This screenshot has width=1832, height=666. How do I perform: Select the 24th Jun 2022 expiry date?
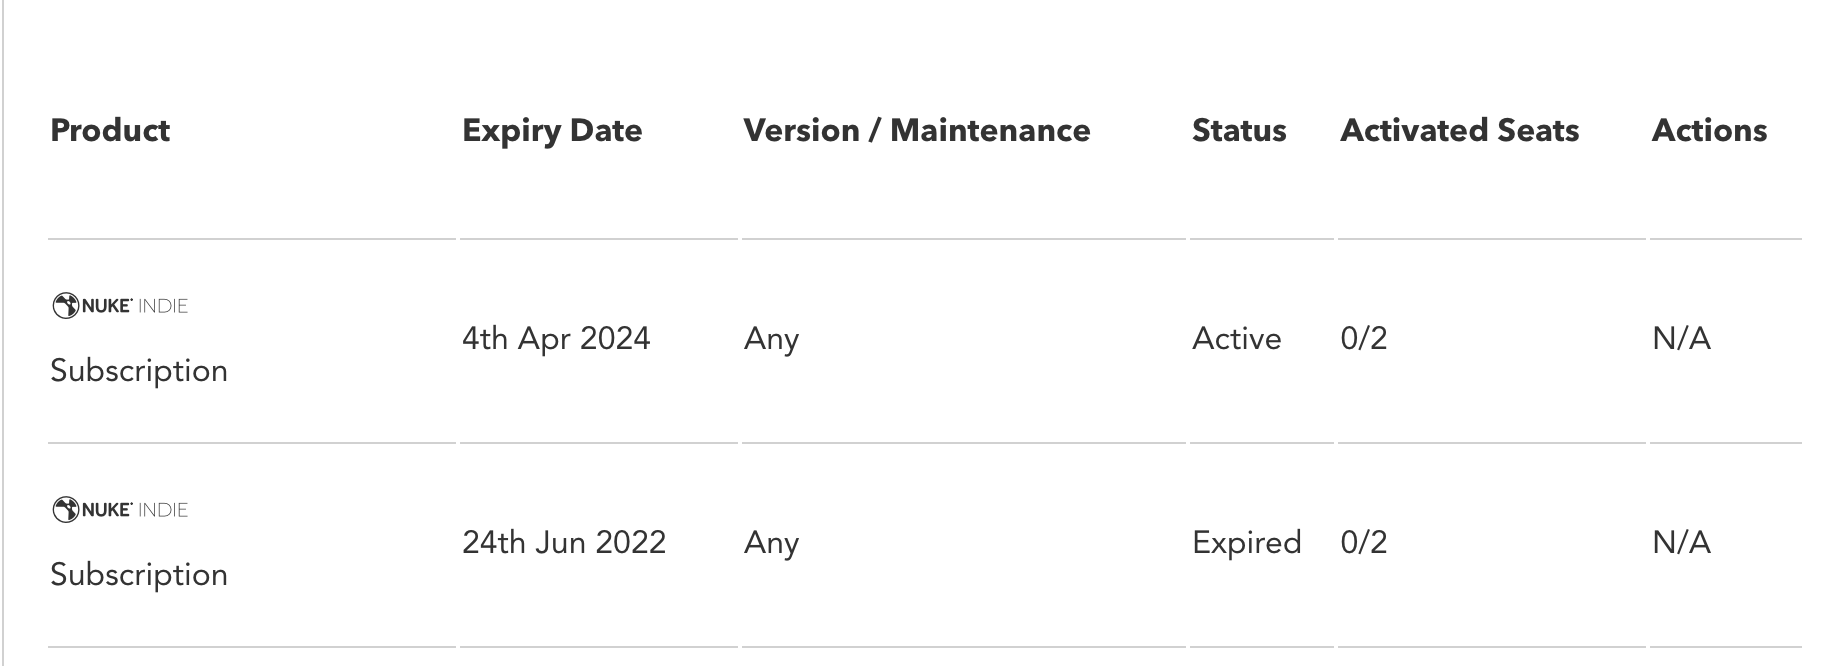pyautogui.click(x=564, y=542)
